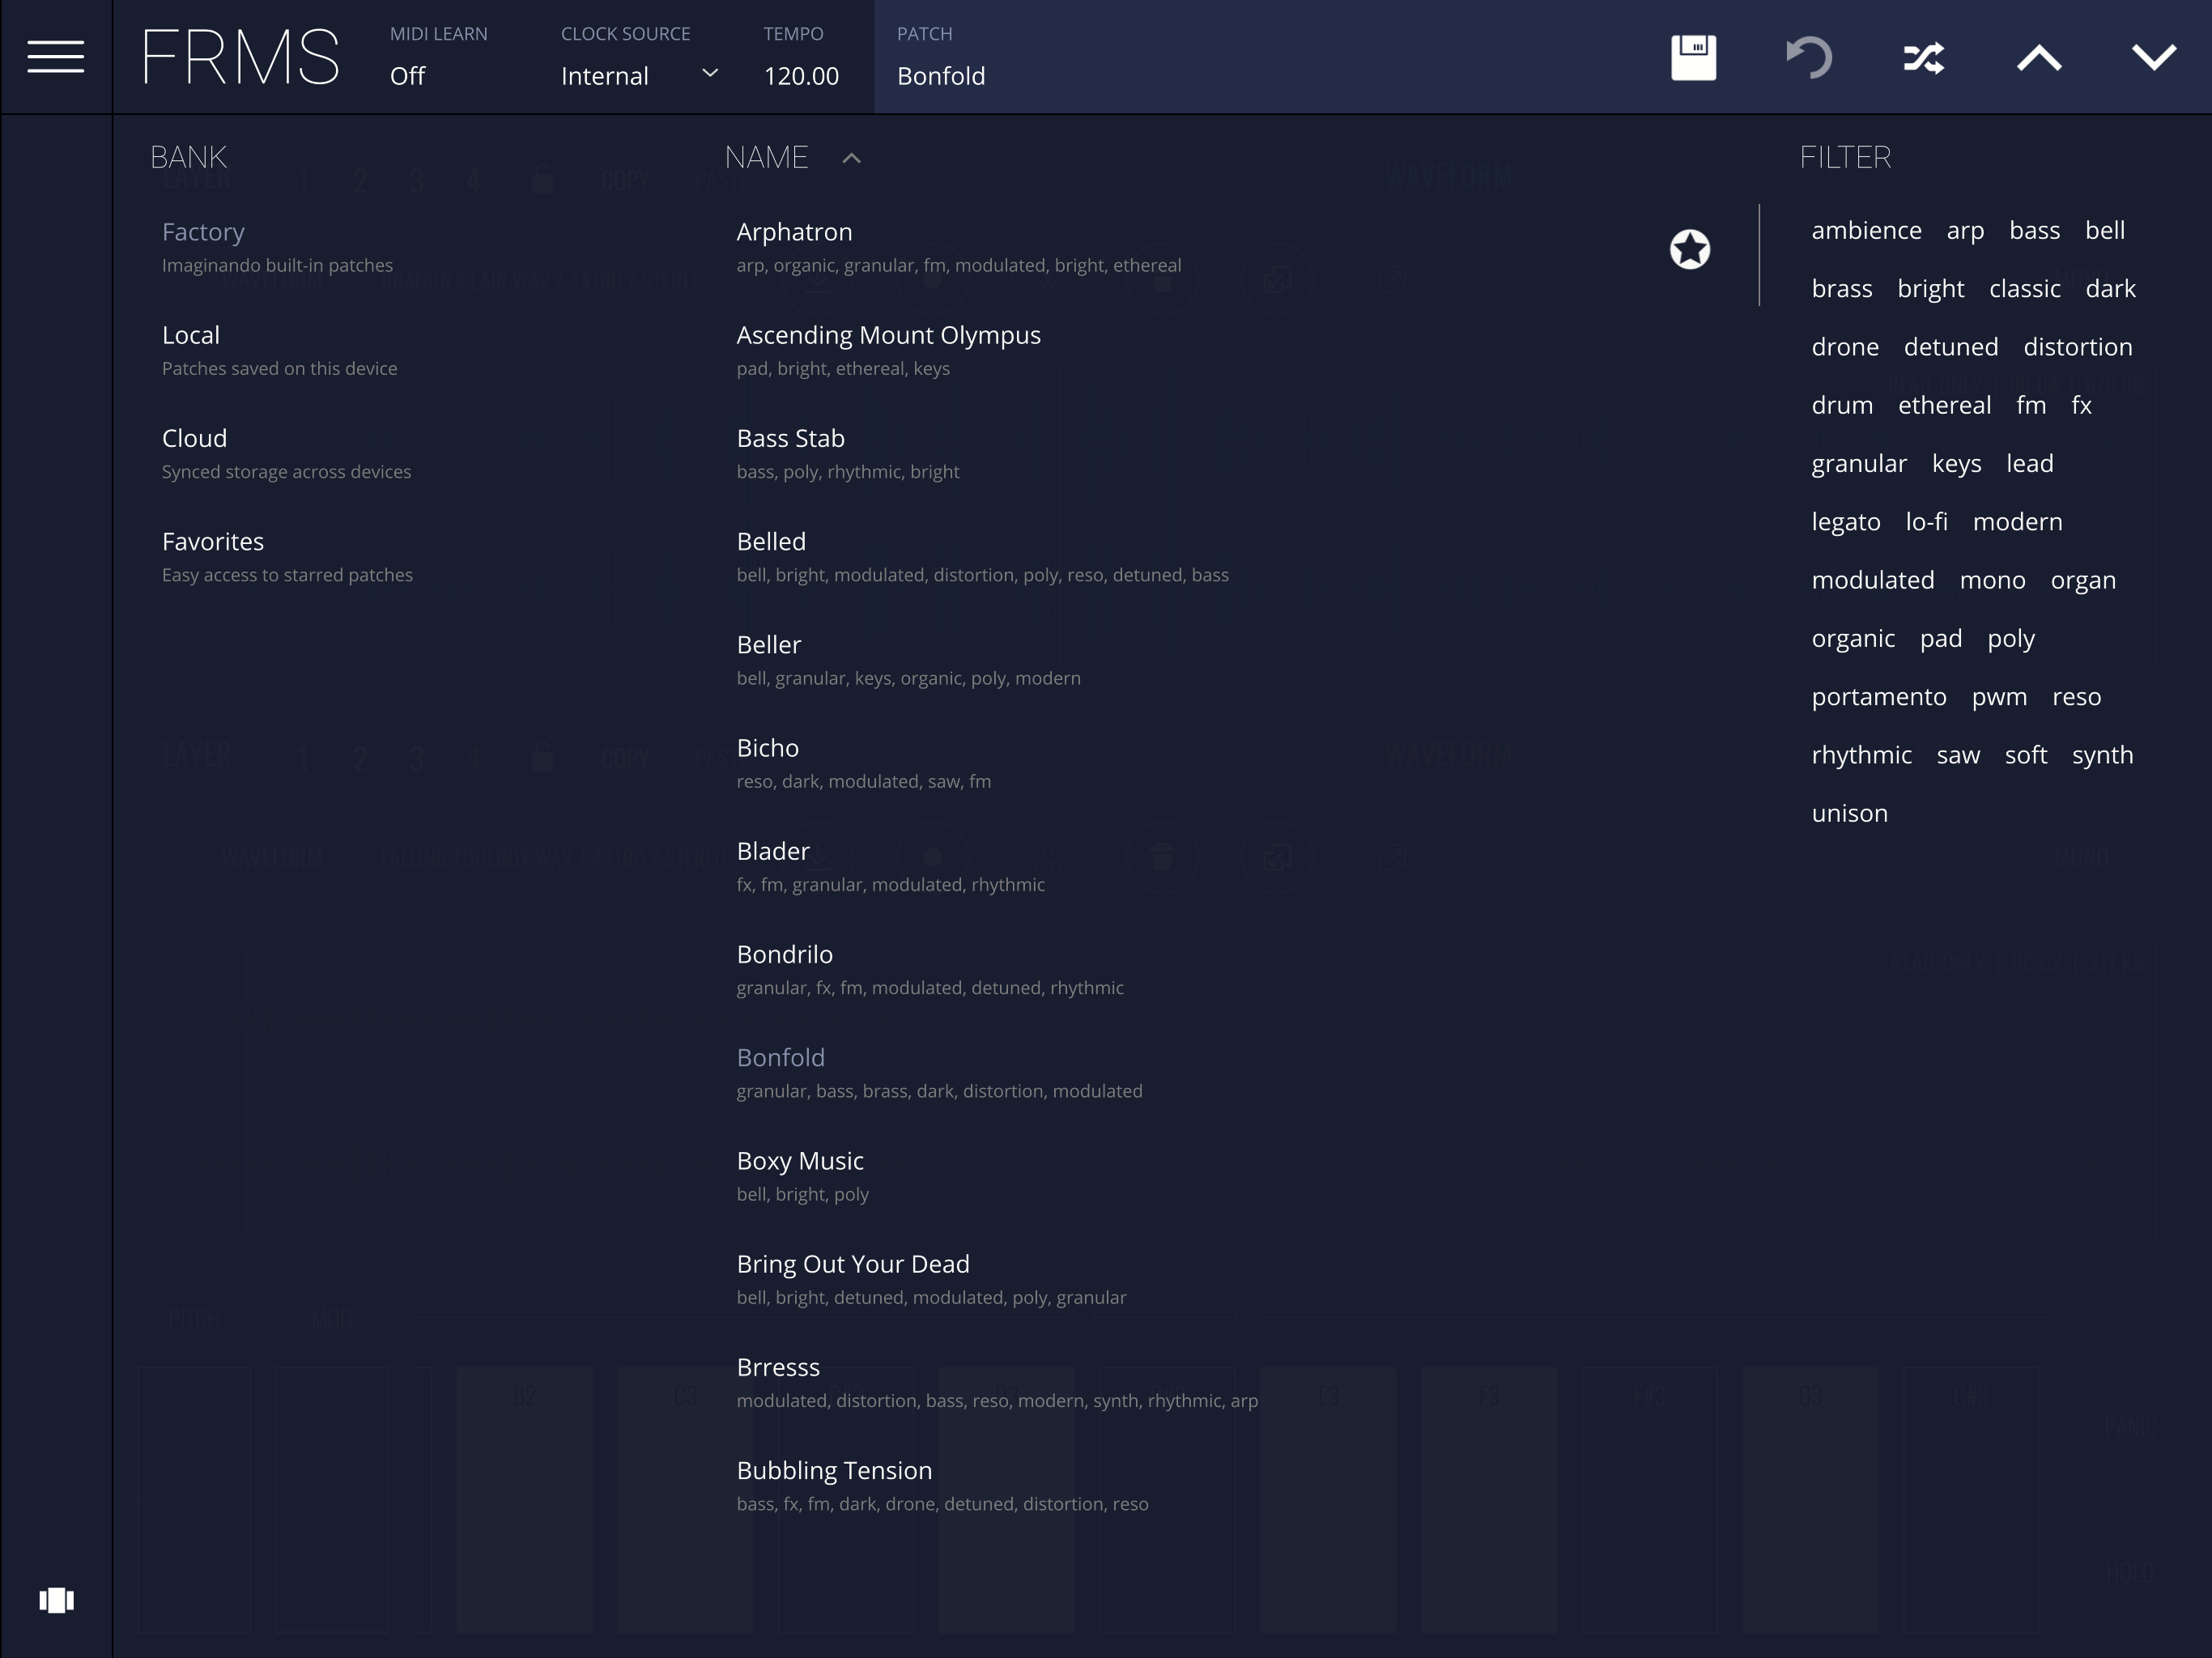Go to previous patch with up chevron
The height and width of the screenshot is (1658, 2212).
2038,57
